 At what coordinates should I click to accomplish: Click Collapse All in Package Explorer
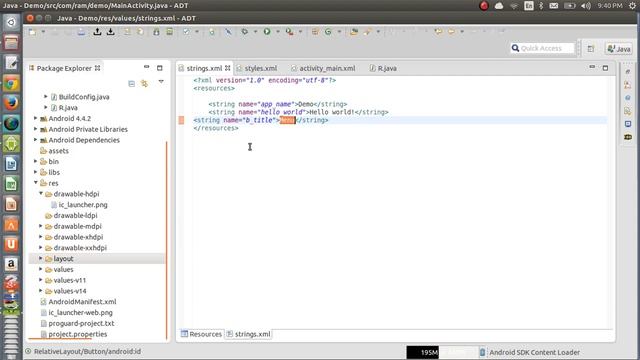coord(131,84)
